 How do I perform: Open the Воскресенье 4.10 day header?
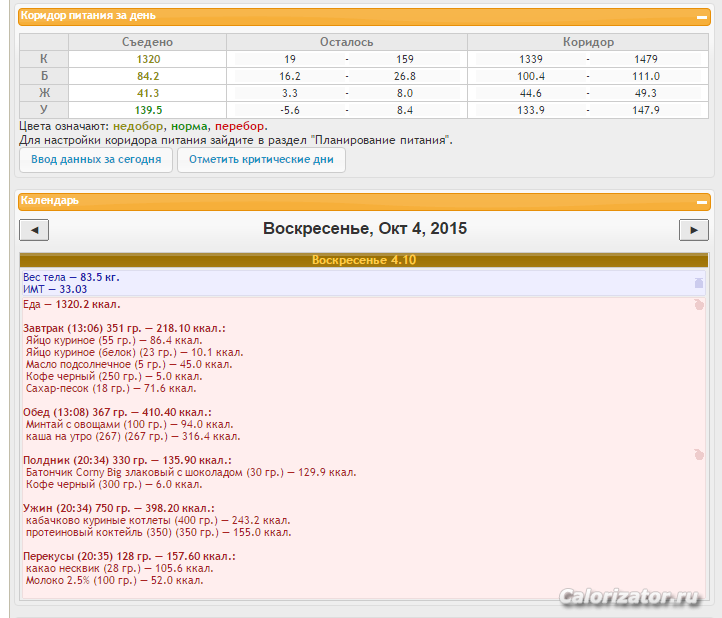(363, 260)
